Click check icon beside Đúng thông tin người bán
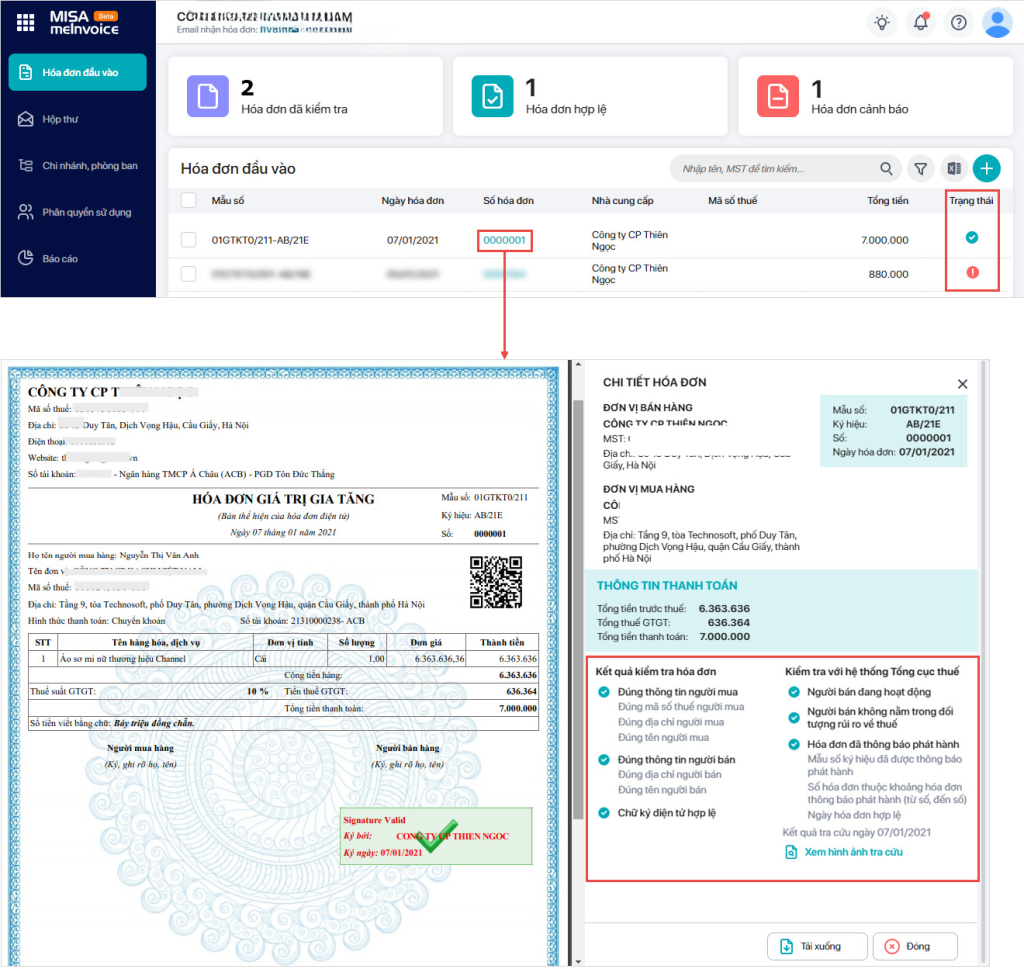This screenshot has width=1024, height=969. [603, 759]
